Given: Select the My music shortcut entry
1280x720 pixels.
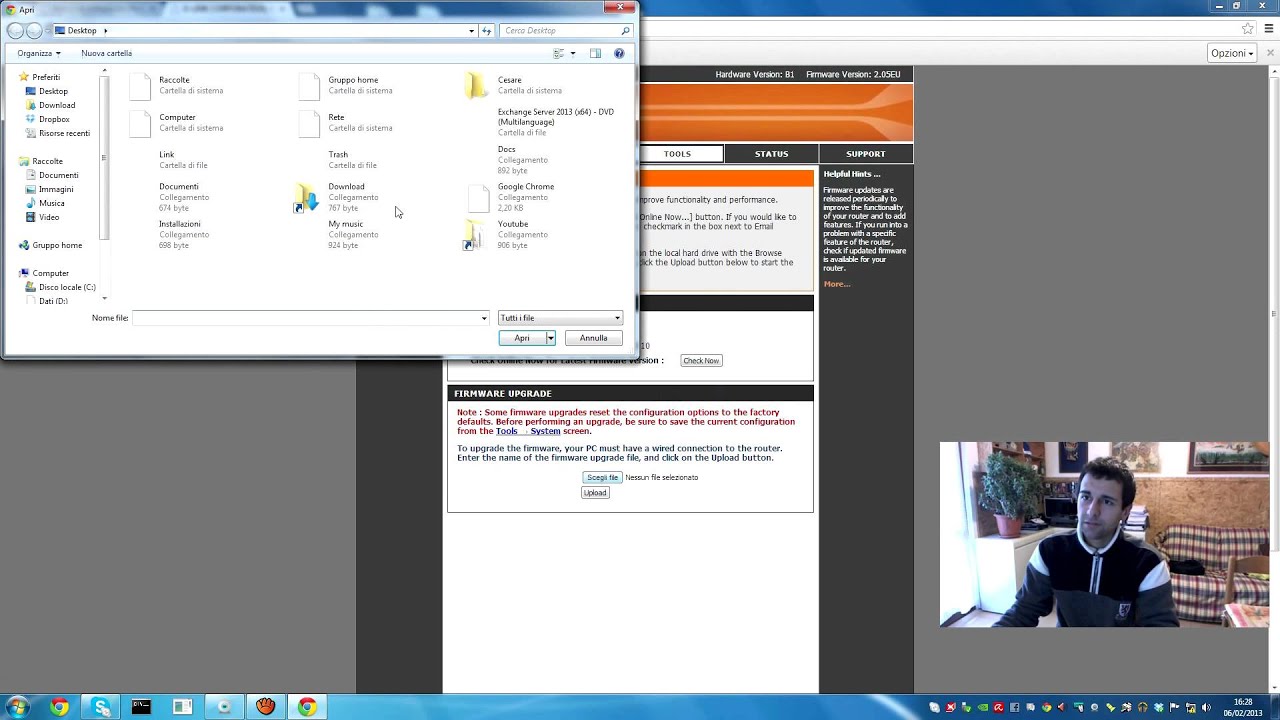Looking at the screenshot, I should [355, 234].
